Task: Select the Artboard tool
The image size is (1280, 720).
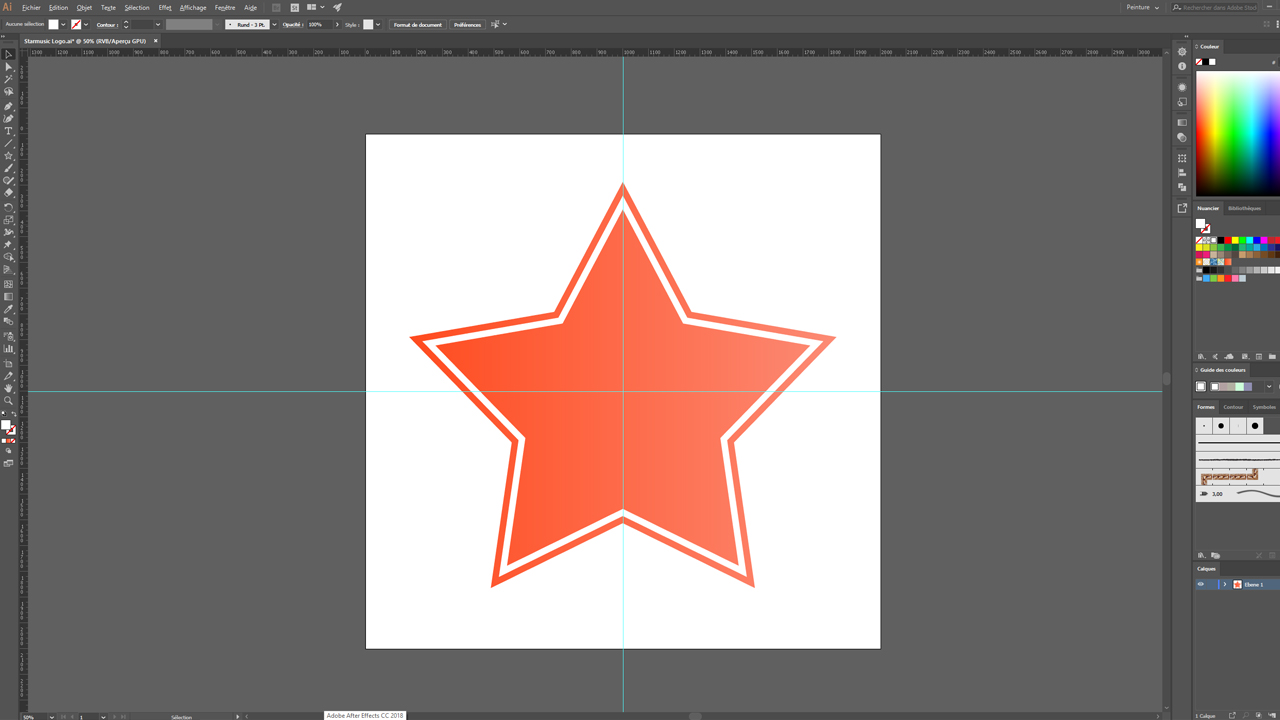Action: click(9, 363)
